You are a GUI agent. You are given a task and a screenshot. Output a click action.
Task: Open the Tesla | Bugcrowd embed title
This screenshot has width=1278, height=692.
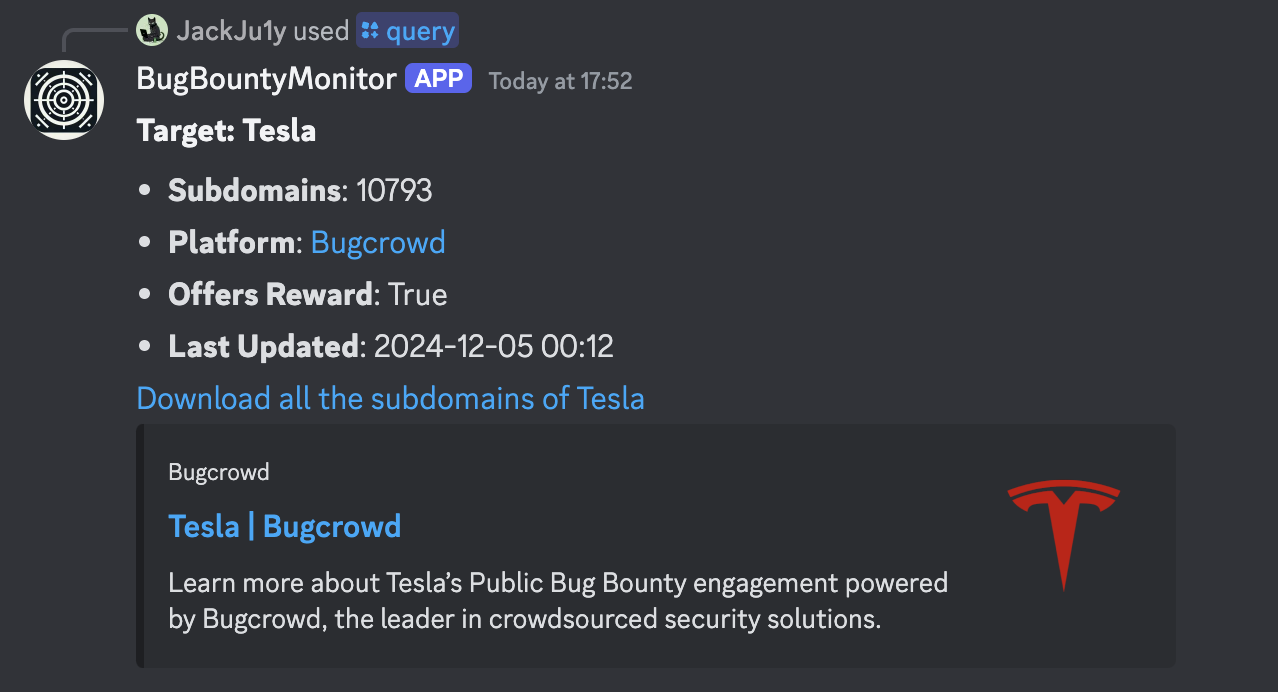tap(285, 526)
